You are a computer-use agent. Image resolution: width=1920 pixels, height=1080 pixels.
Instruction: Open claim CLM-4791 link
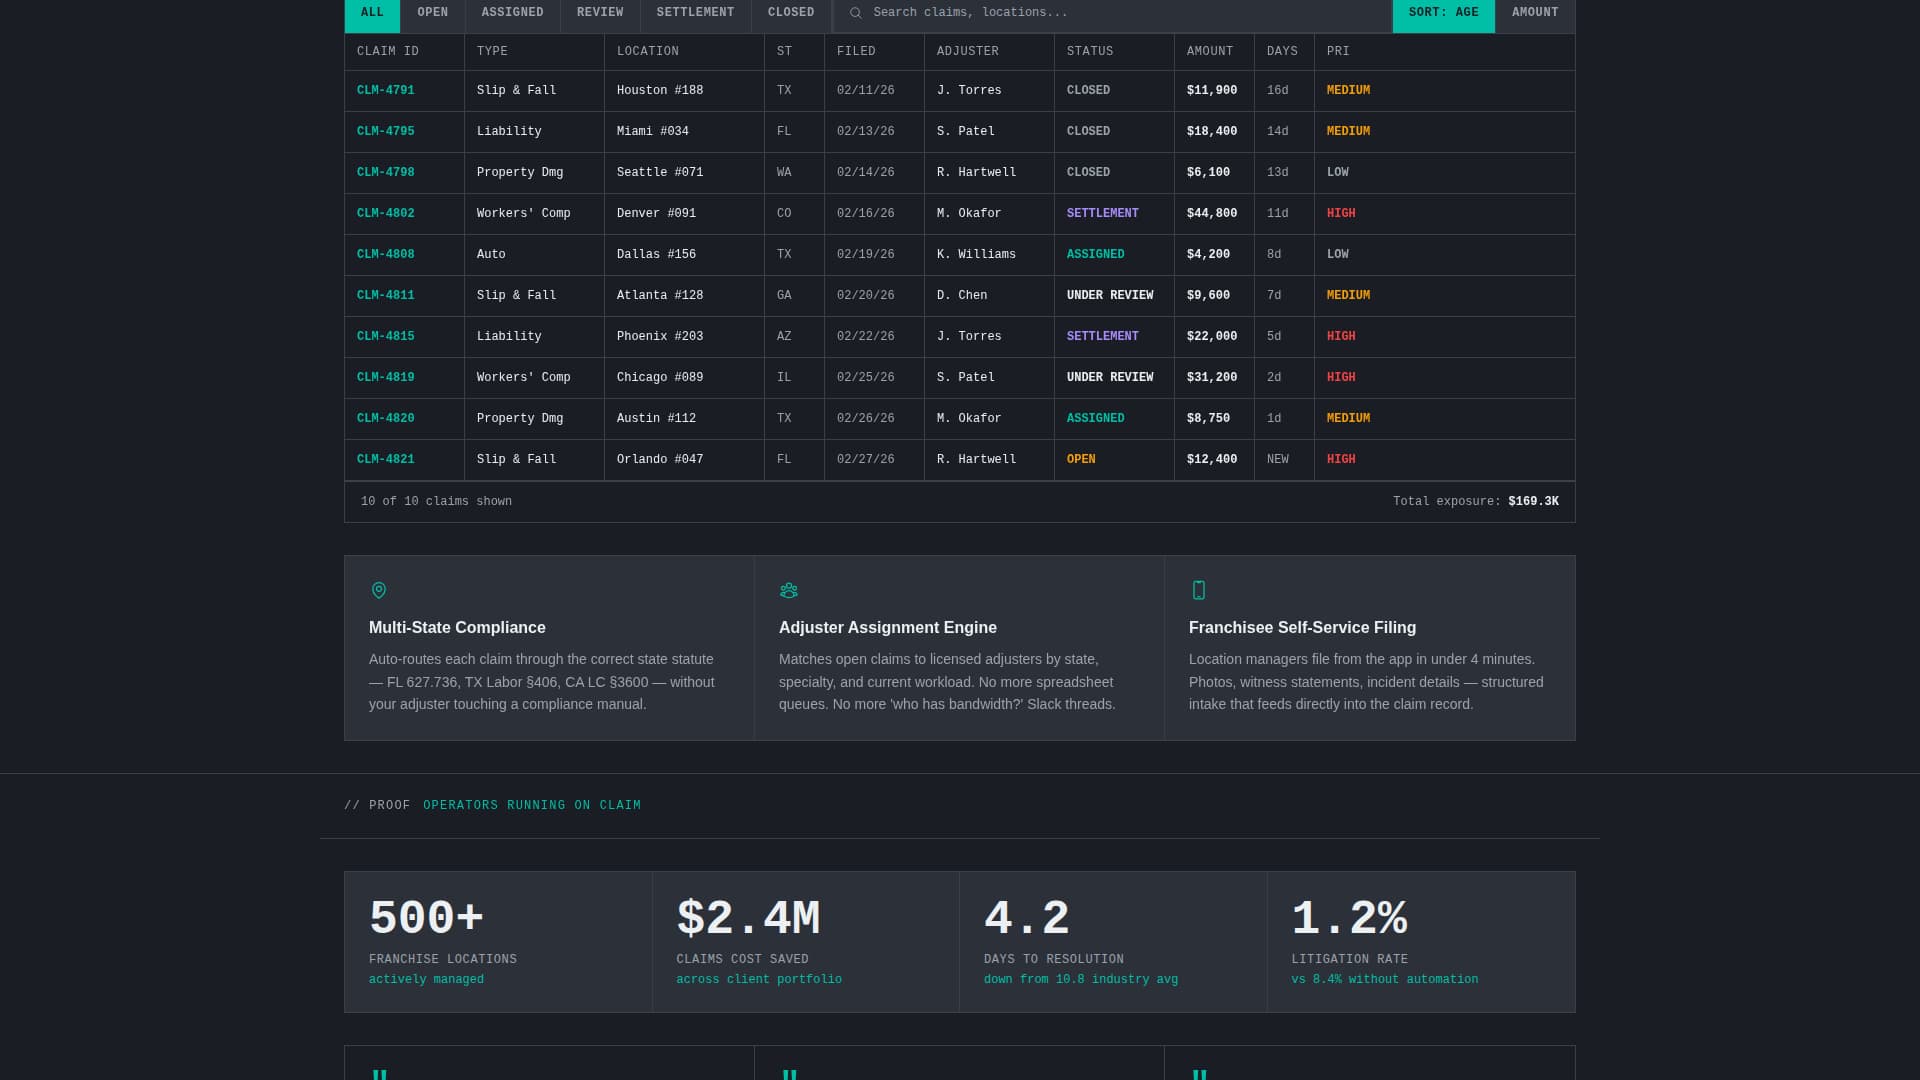tap(385, 90)
